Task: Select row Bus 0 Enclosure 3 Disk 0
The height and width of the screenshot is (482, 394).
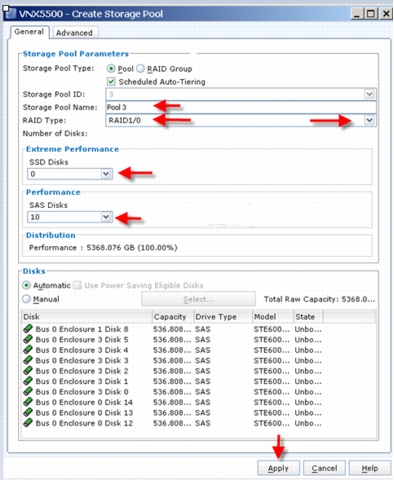Action: tap(199, 392)
